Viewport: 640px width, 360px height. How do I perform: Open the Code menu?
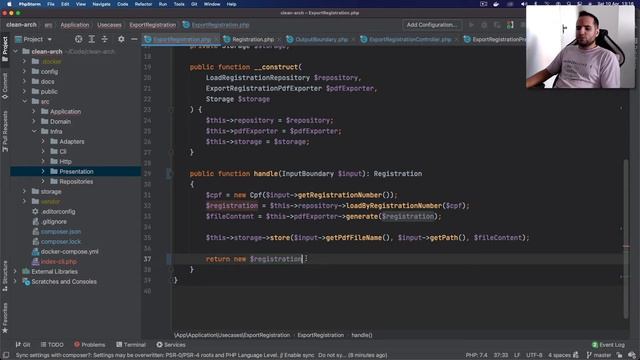click(122, 4)
